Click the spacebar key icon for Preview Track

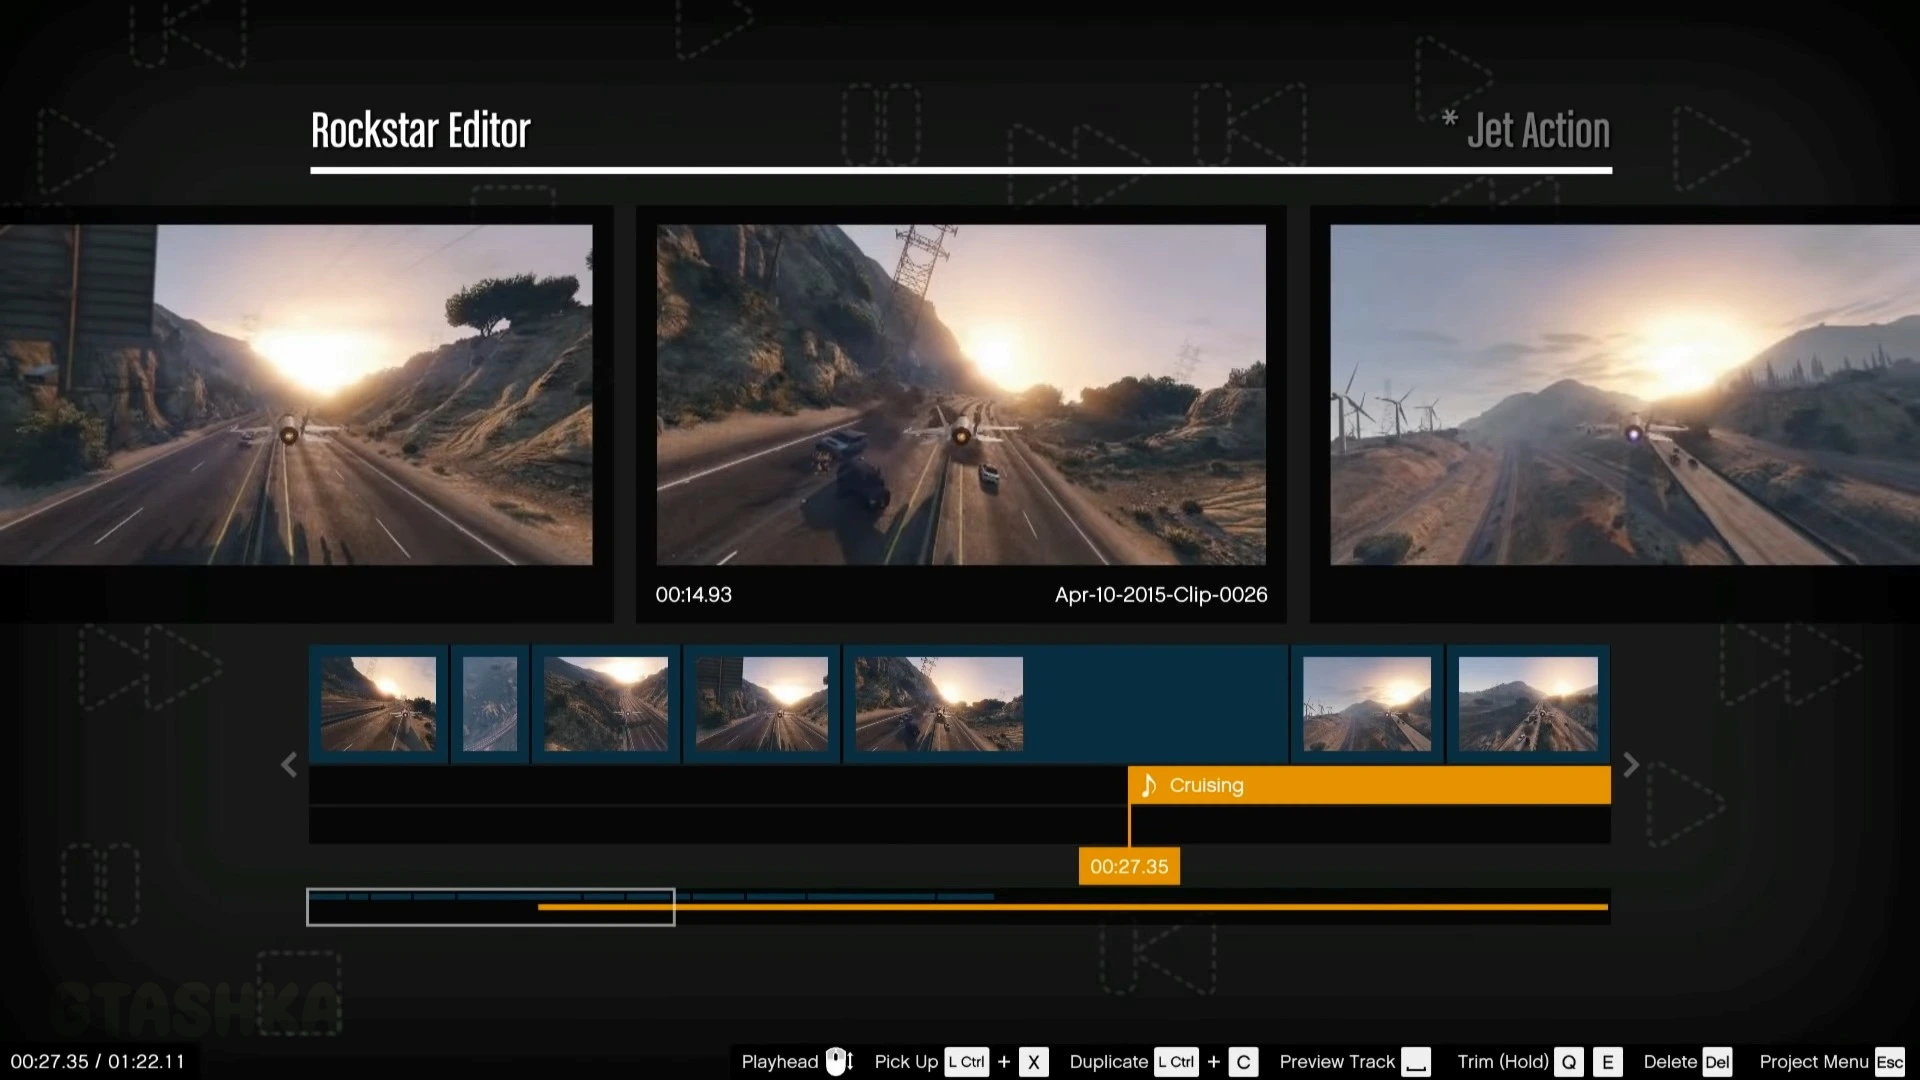pos(1416,1062)
